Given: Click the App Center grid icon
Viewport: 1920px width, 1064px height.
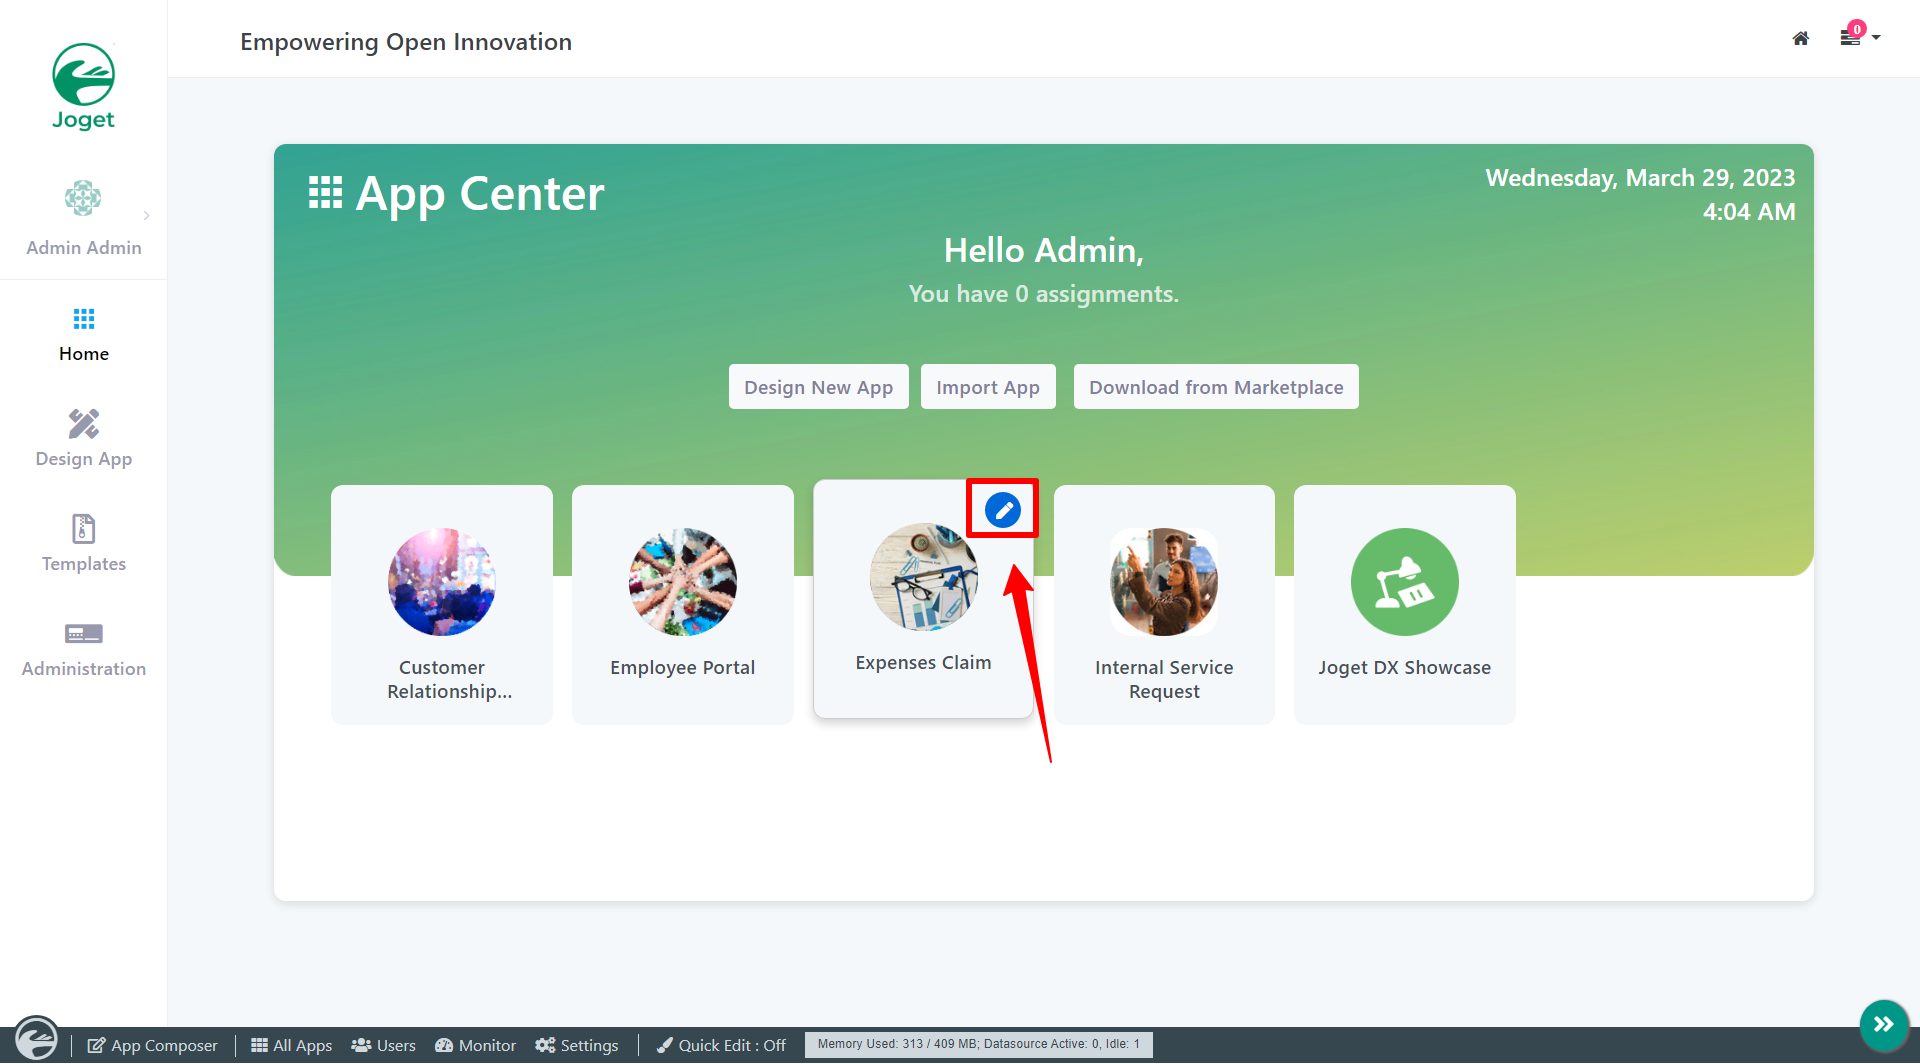Looking at the screenshot, I should [x=325, y=193].
